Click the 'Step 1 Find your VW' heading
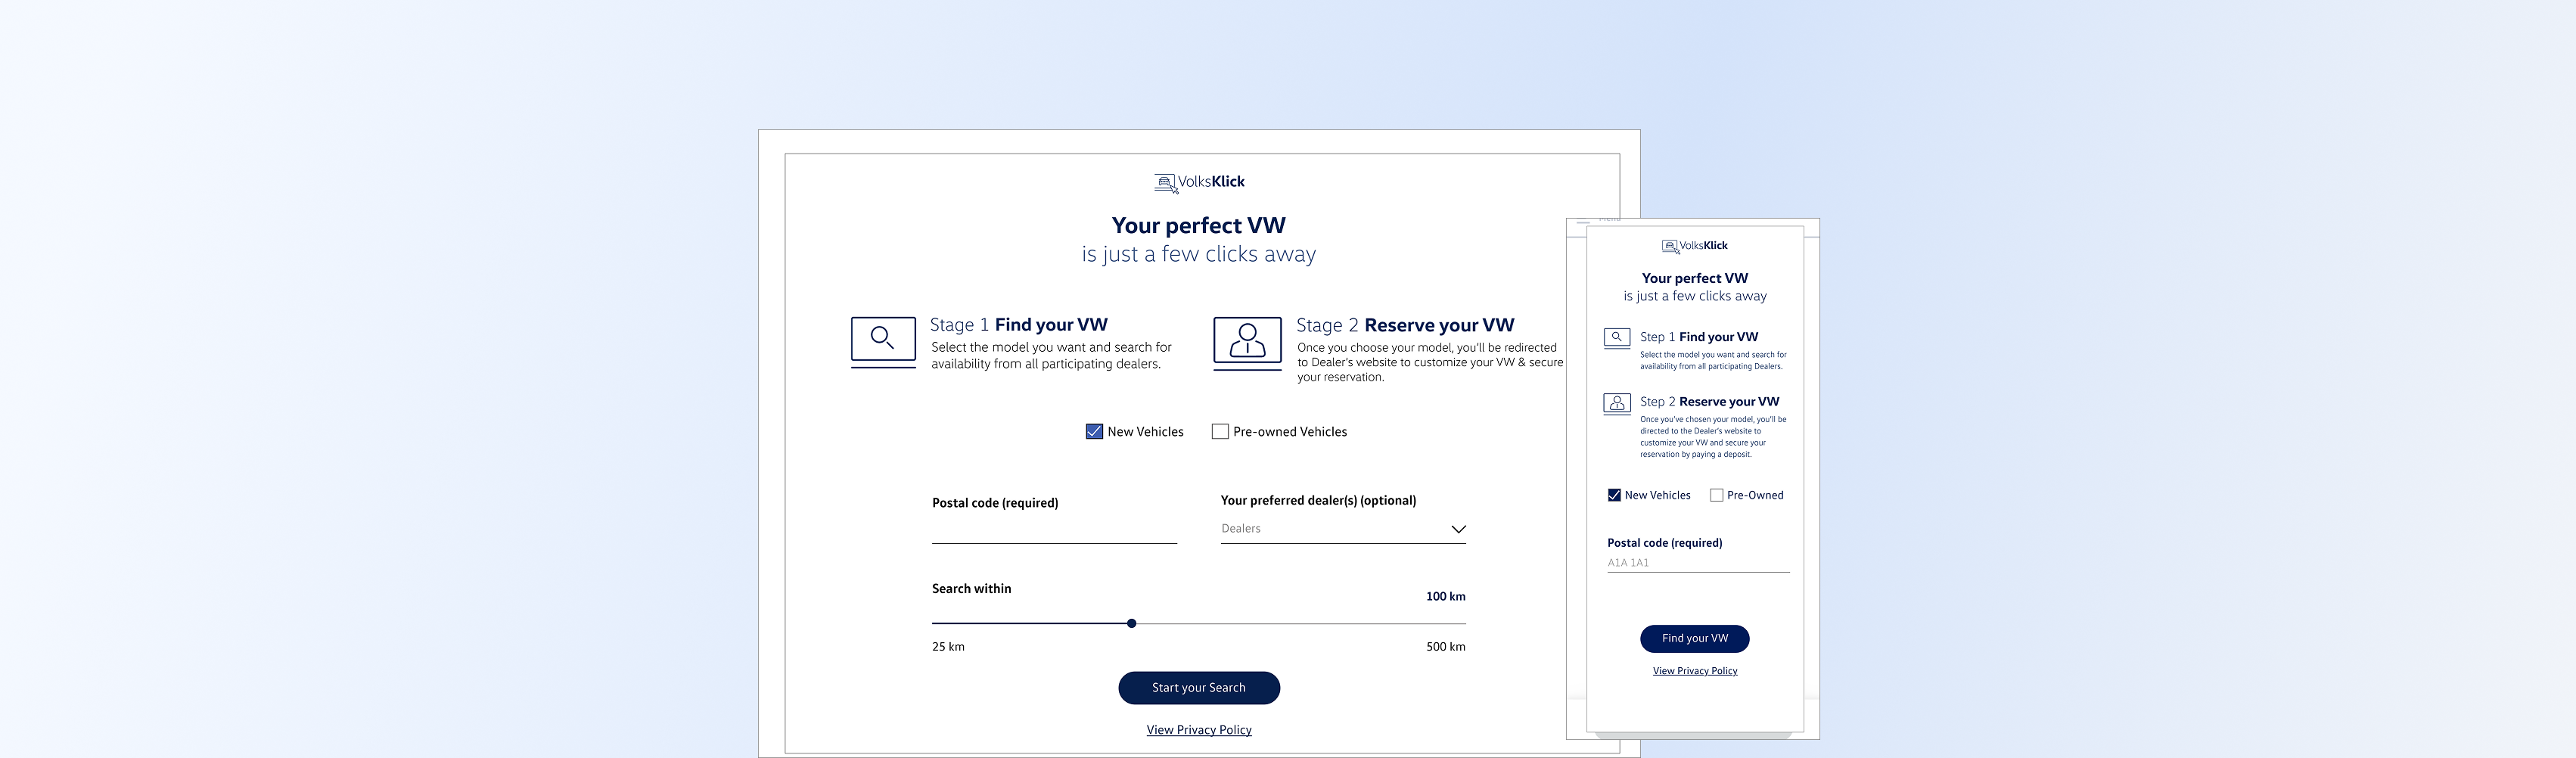 tap(1699, 337)
